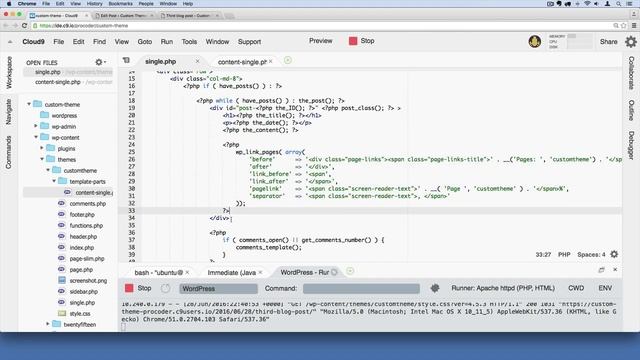The width and height of the screenshot is (640, 360).
Task: Open Runner: Apache httpd selector
Action: point(503,288)
